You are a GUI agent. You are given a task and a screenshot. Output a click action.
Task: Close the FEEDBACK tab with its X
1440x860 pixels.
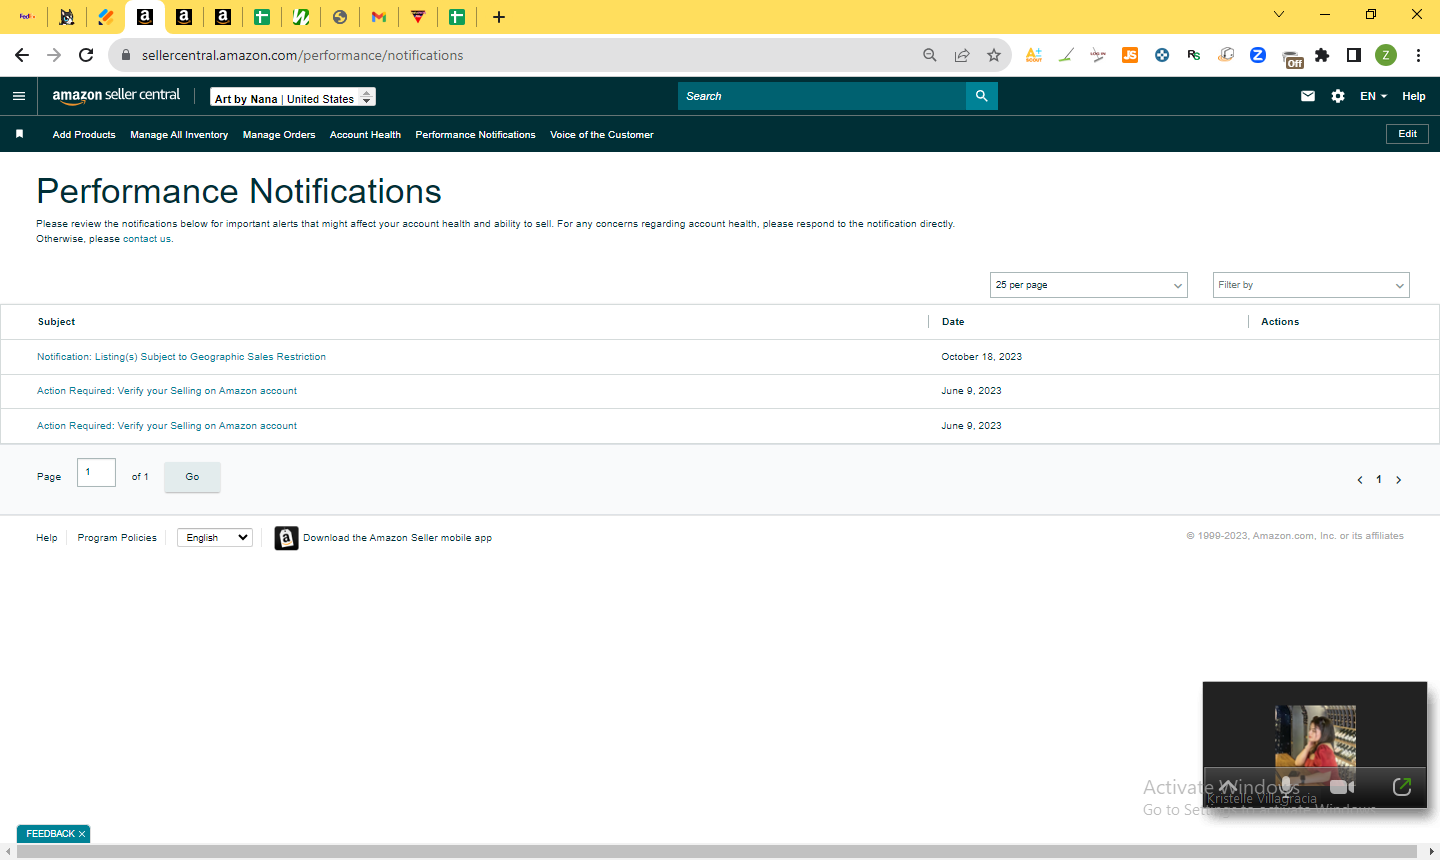[82, 834]
